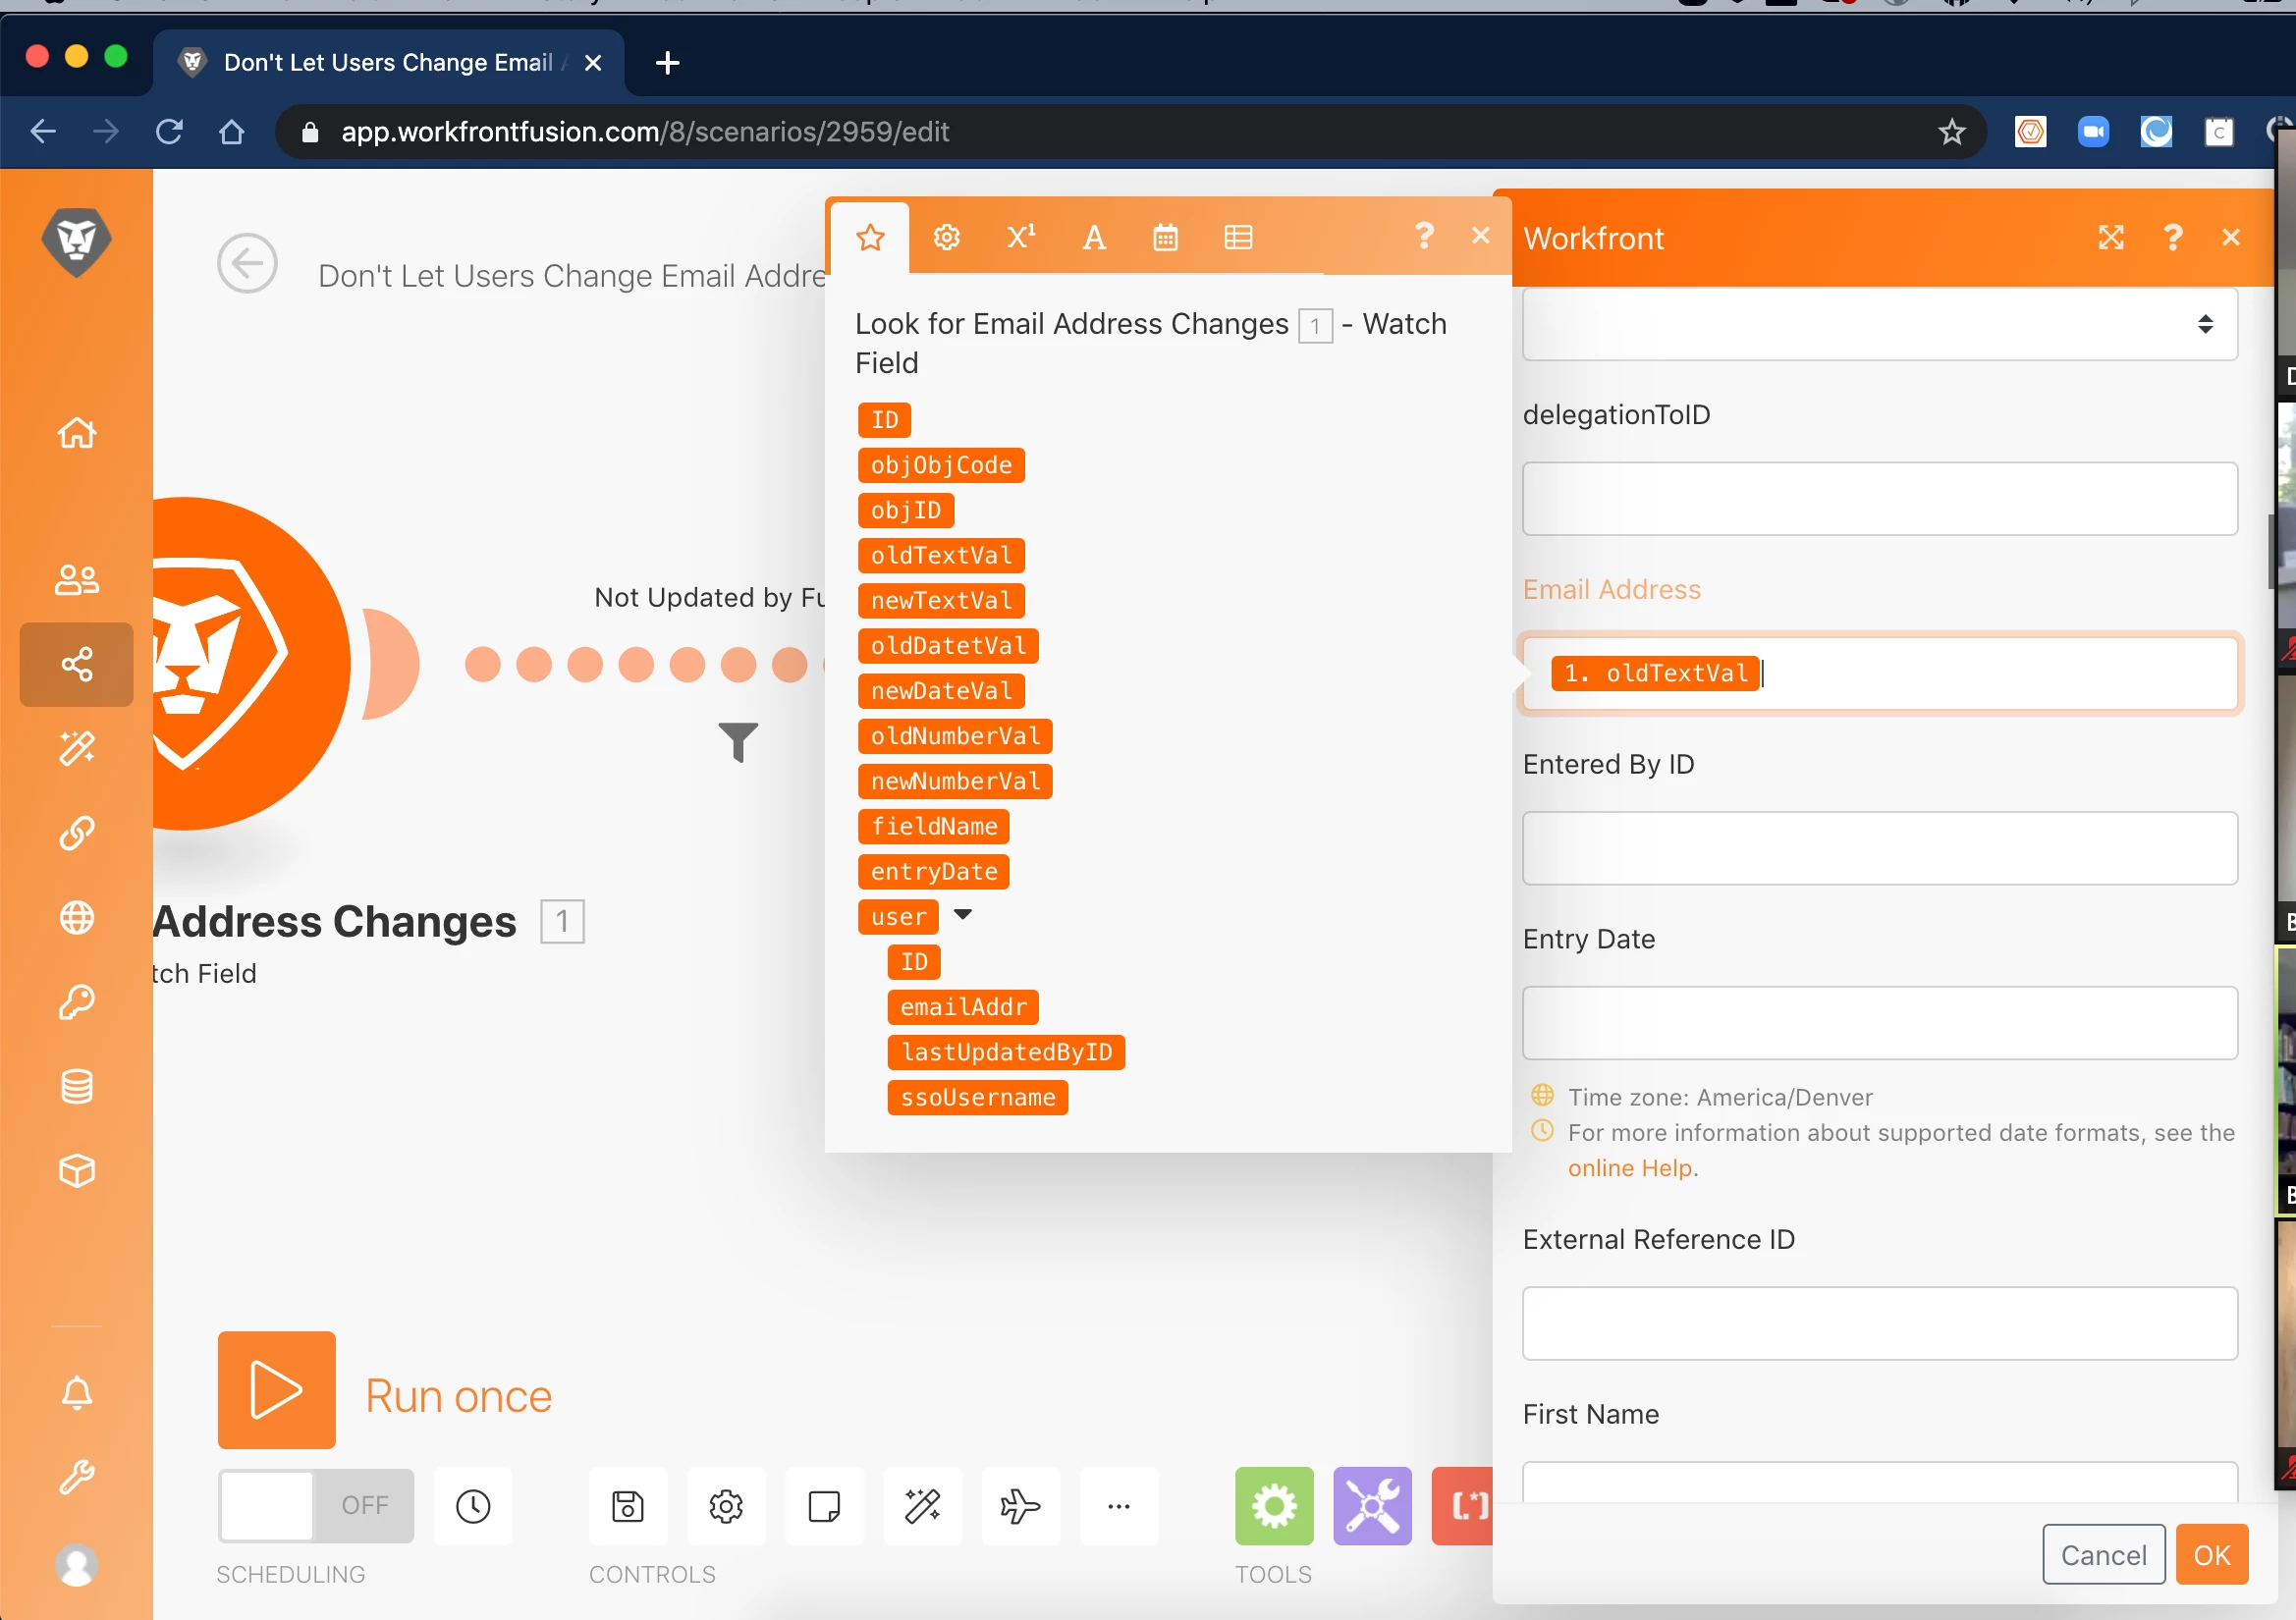Open the schedule settings clock icon

click(x=473, y=1506)
